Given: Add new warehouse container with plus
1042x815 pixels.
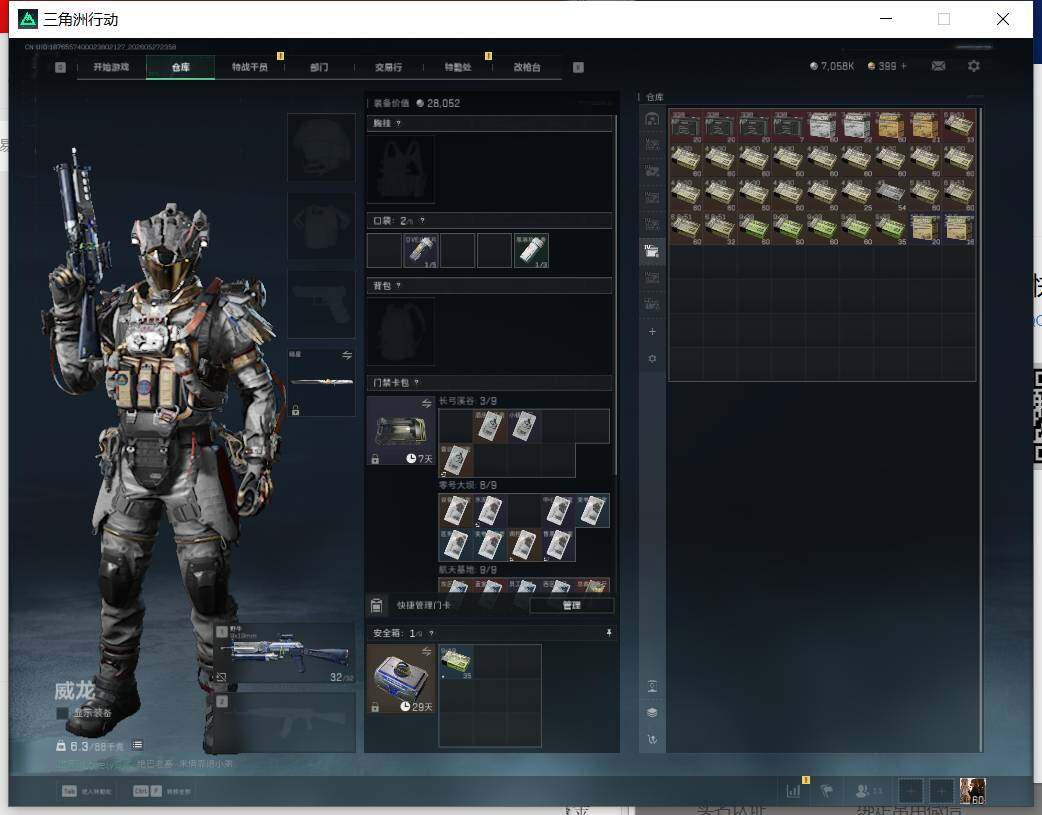Looking at the screenshot, I should (x=652, y=332).
